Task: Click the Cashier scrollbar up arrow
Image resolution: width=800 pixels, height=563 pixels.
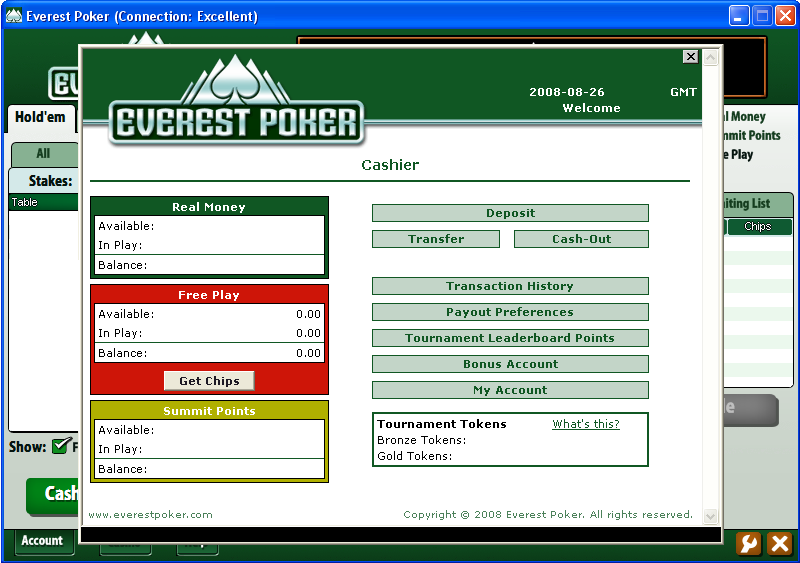Action: [710, 57]
